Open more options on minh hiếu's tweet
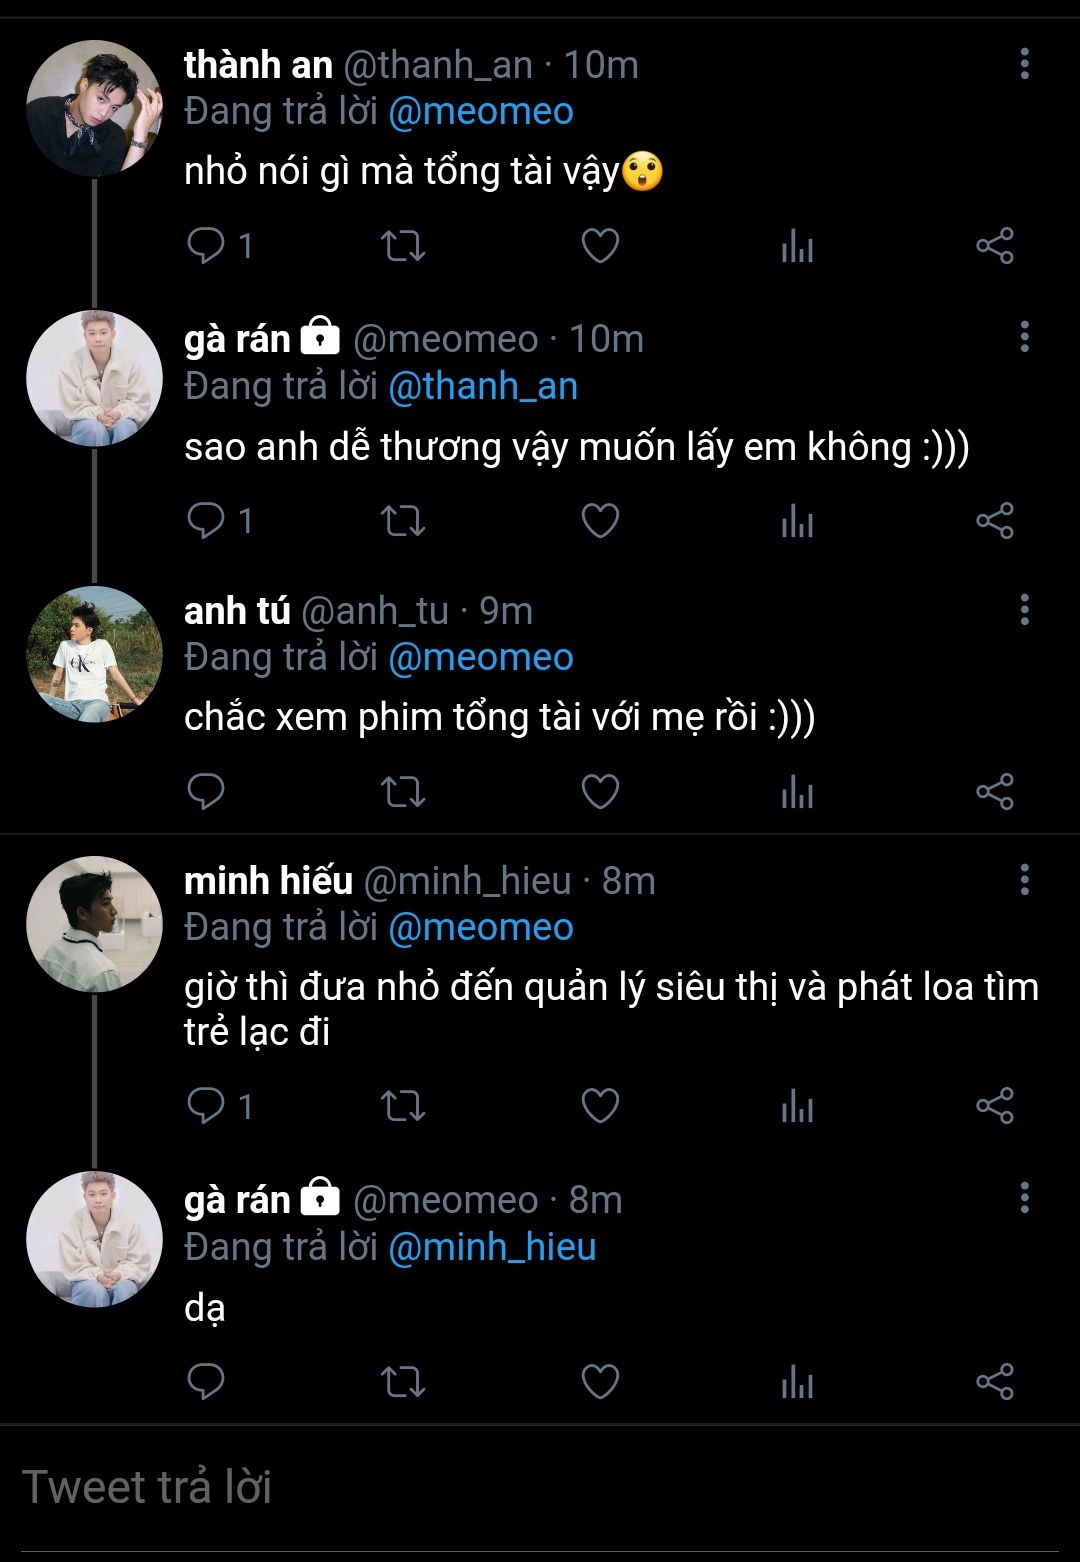This screenshot has height=1562, width=1080. click(x=1024, y=880)
